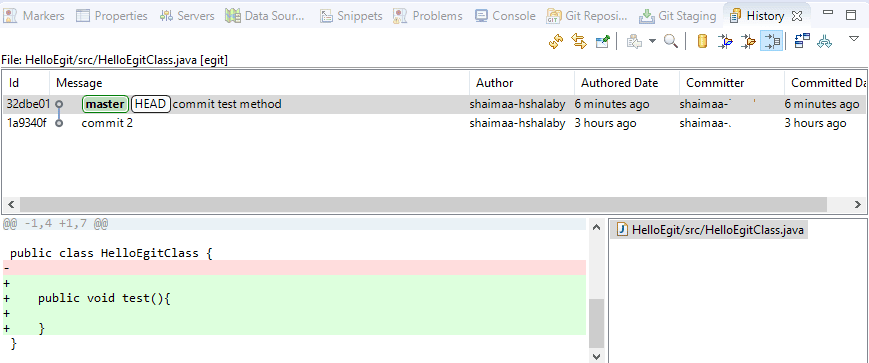
Task: Switch to the Problems tab
Action: tap(427, 16)
